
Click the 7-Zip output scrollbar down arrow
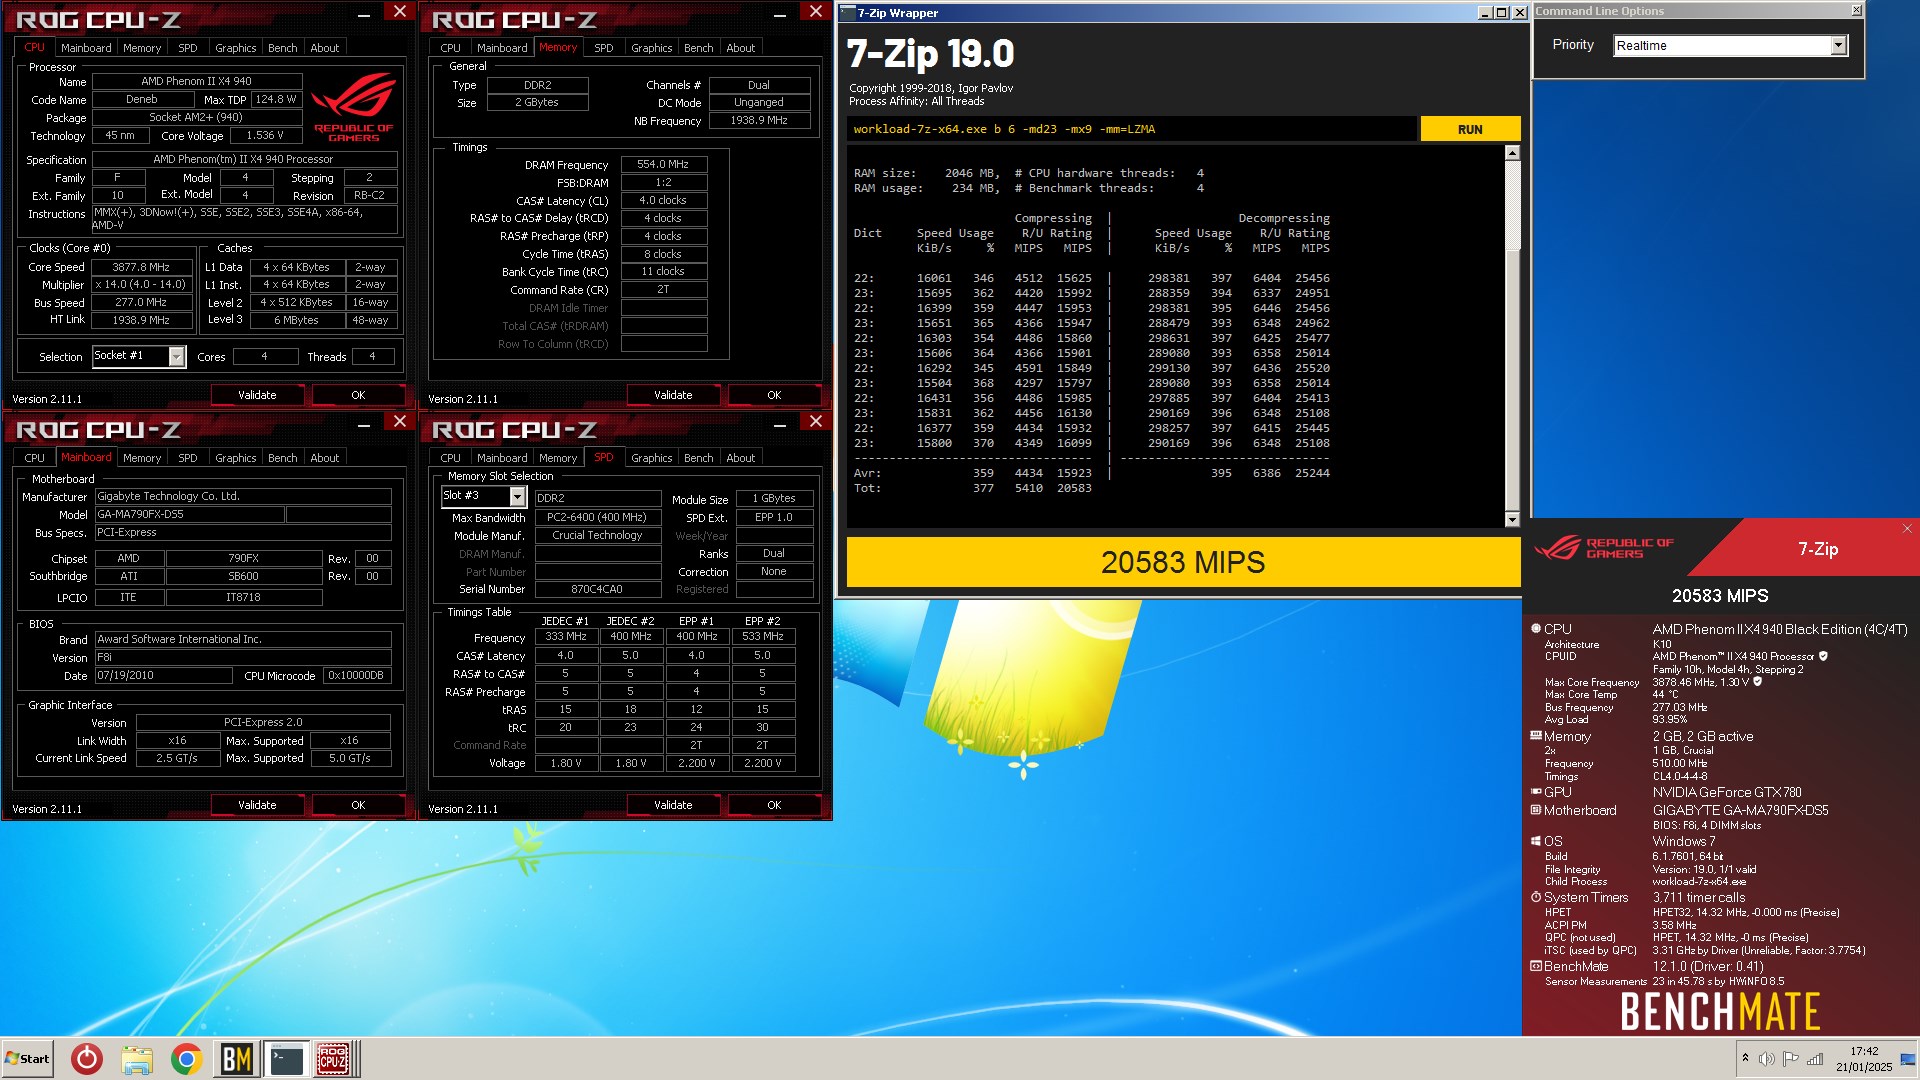[x=1512, y=519]
